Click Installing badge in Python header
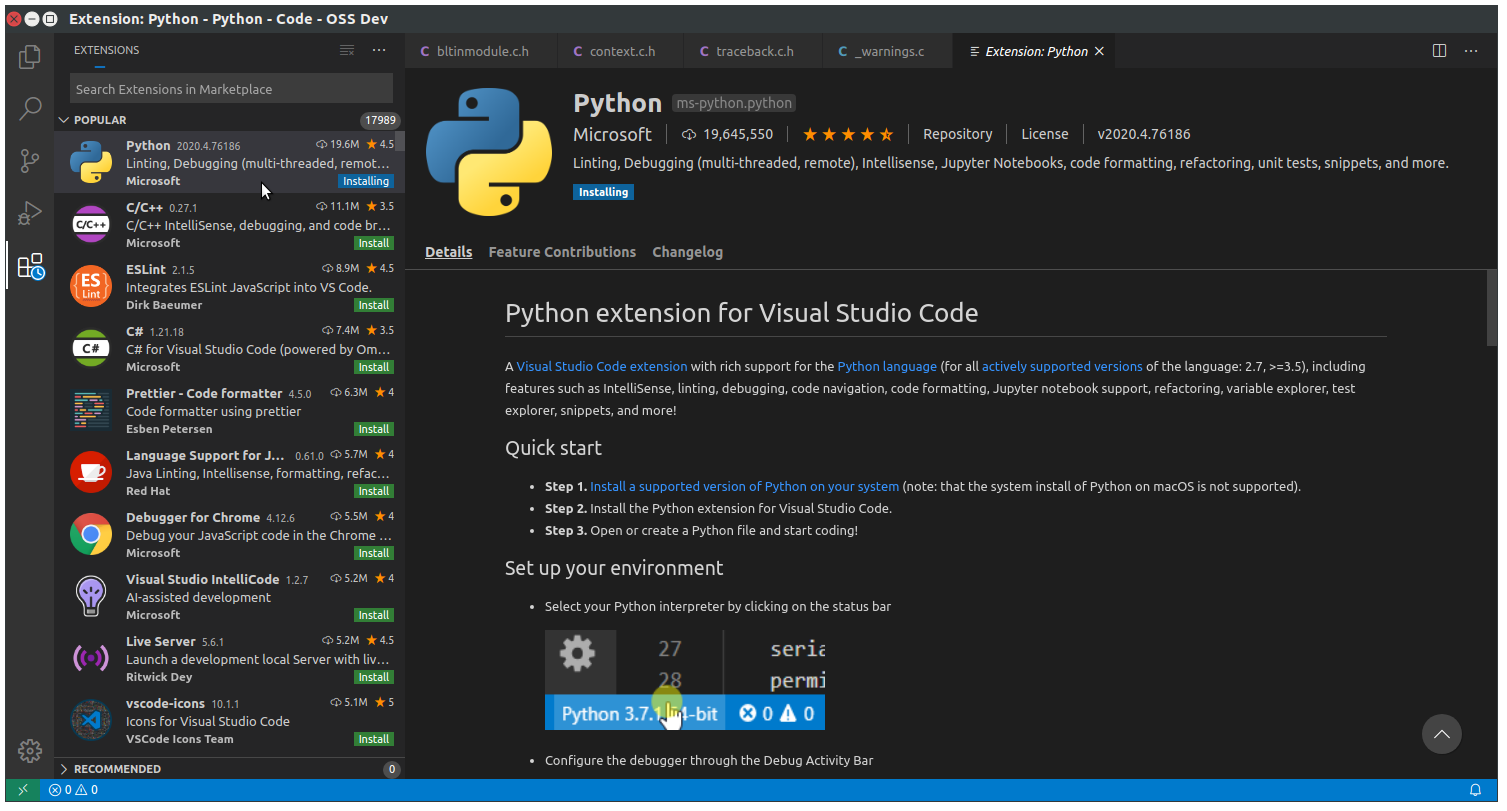Image resolution: width=1507 pixels, height=811 pixels. coord(604,192)
